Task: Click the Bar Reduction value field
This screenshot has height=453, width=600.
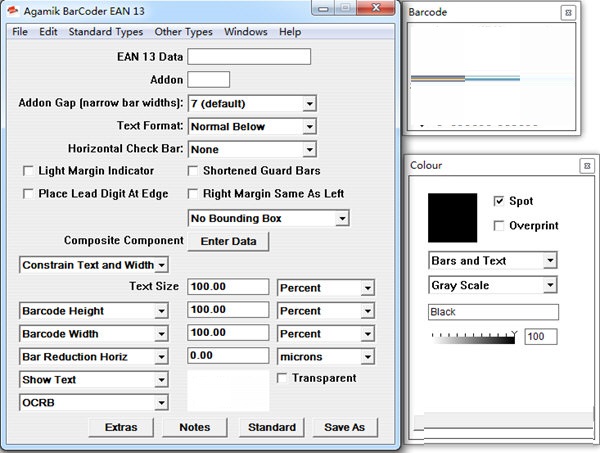Action: (228, 355)
